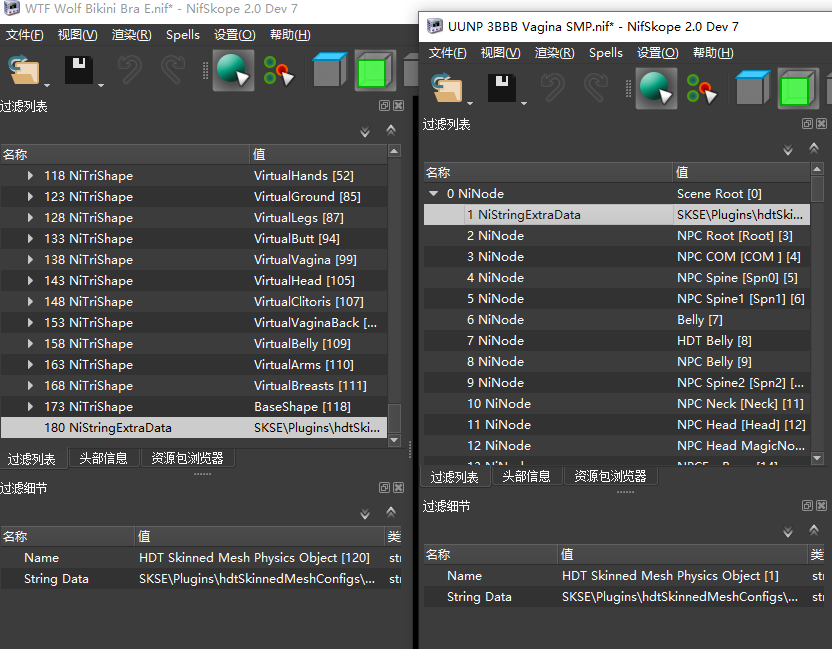
Task: Float the UUNP window 过滤列表 panel
Action: [807, 124]
